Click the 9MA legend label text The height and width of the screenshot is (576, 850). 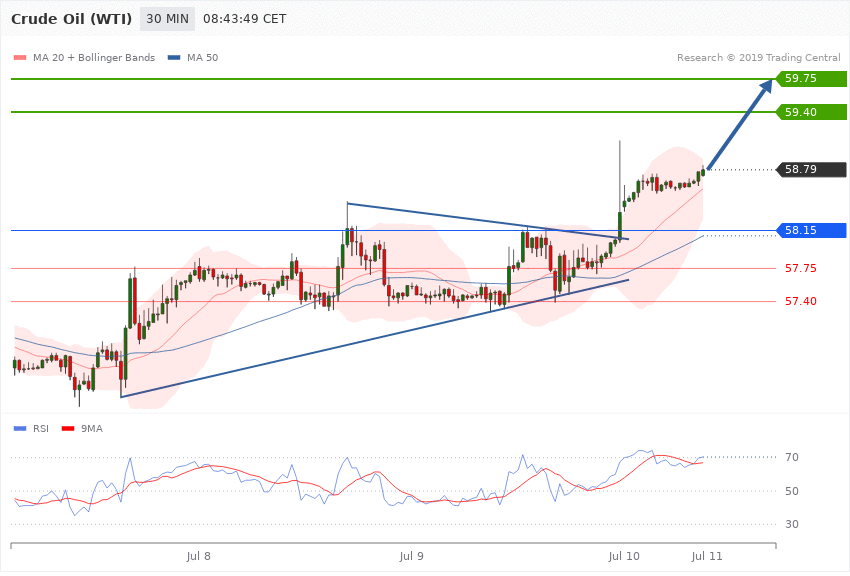(92, 429)
